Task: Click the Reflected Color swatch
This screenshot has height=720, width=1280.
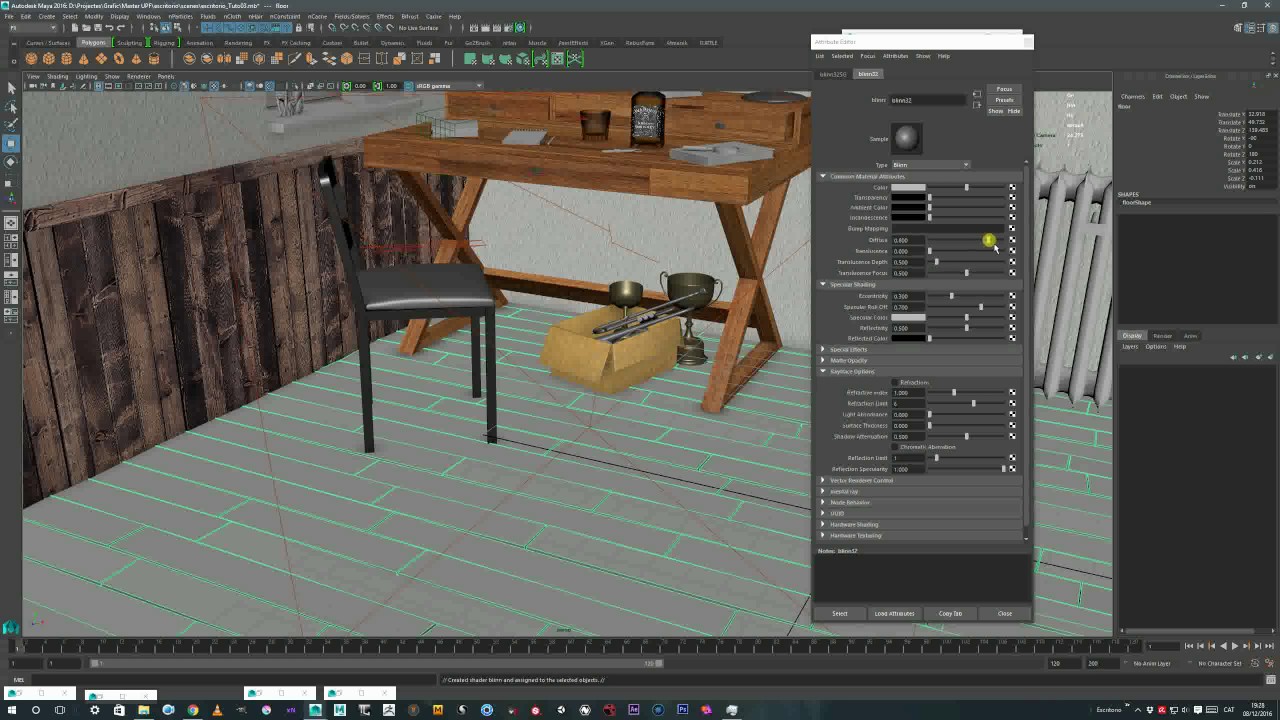Action: tap(908, 338)
